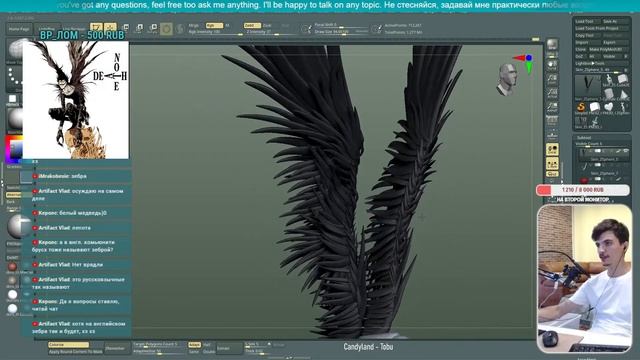This screenshot has height=360, width=640.
Task: Click the AAHalf view icon
Action: [x=552, y=107]
